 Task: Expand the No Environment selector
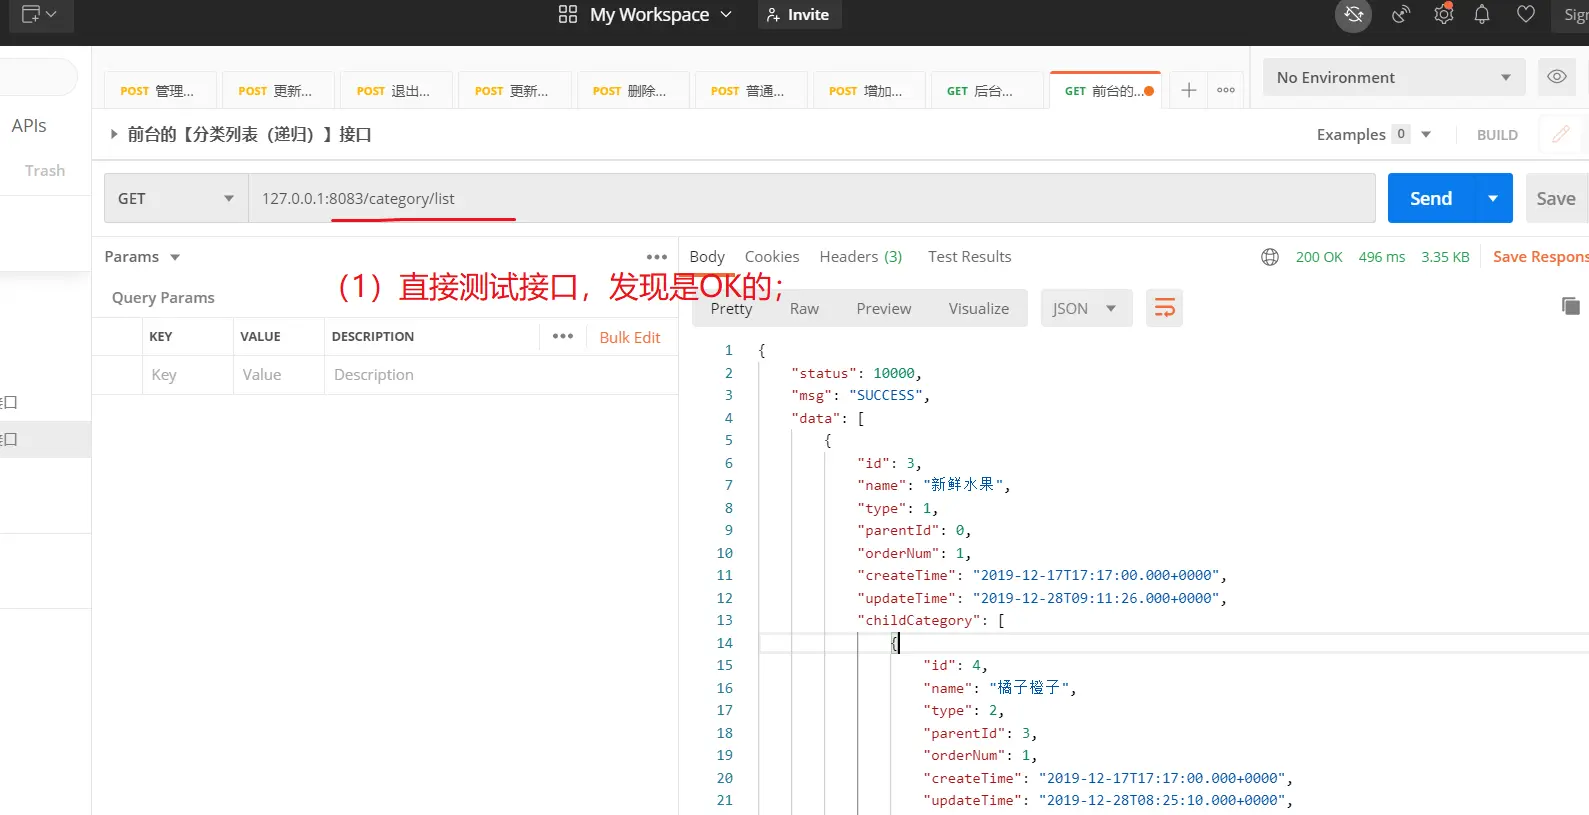(x=1393, y=77)
